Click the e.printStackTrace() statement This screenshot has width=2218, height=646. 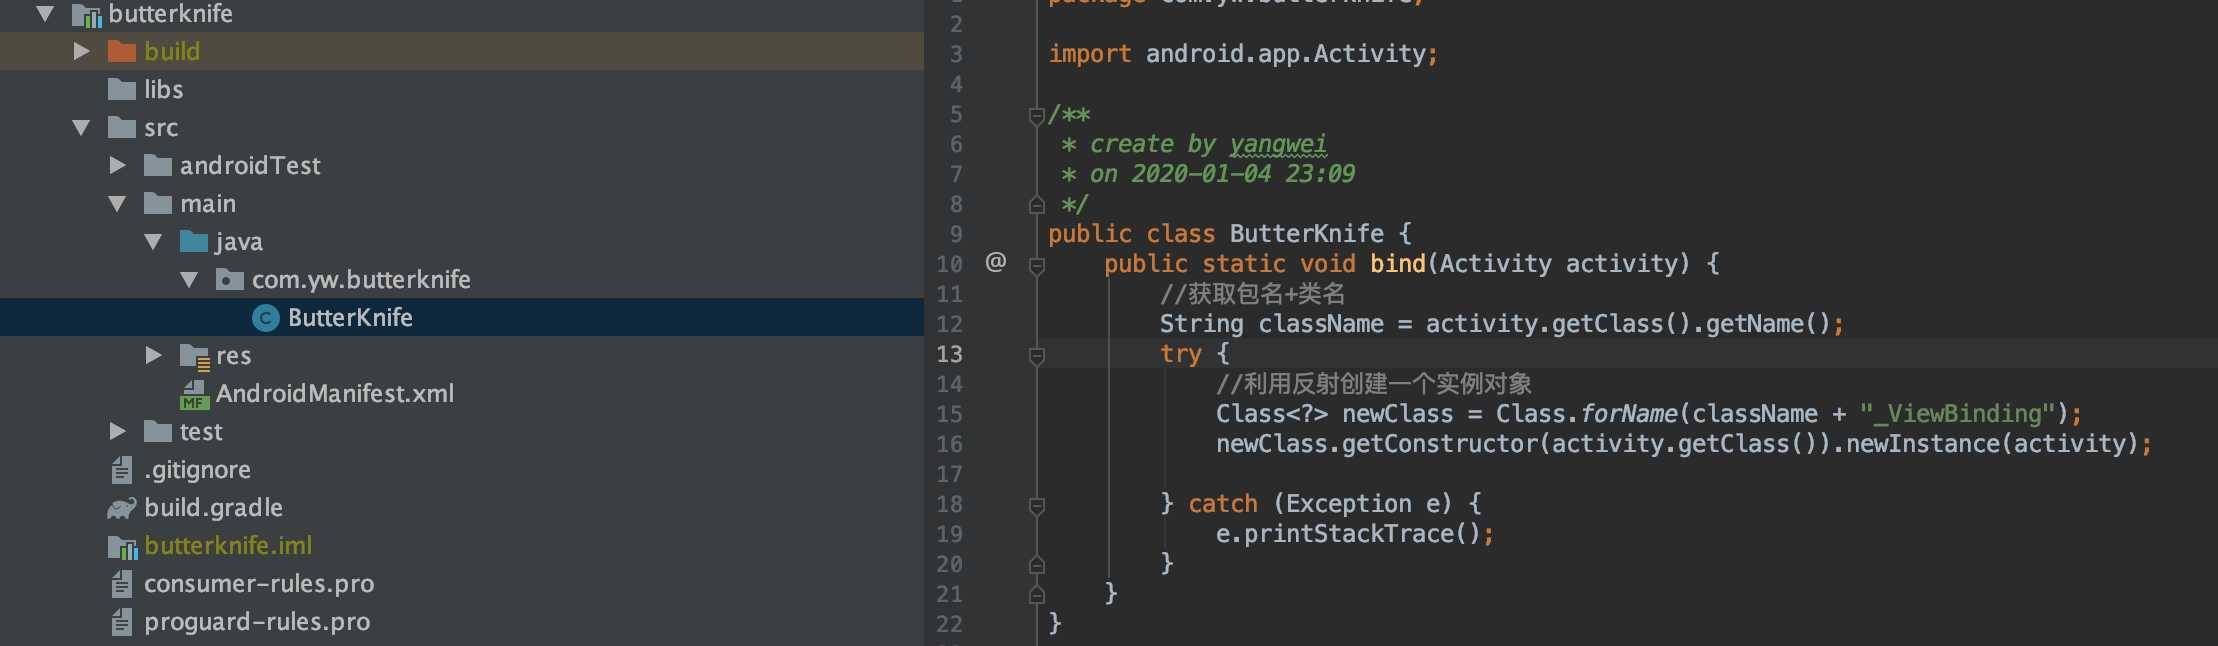click(1355, 534)
